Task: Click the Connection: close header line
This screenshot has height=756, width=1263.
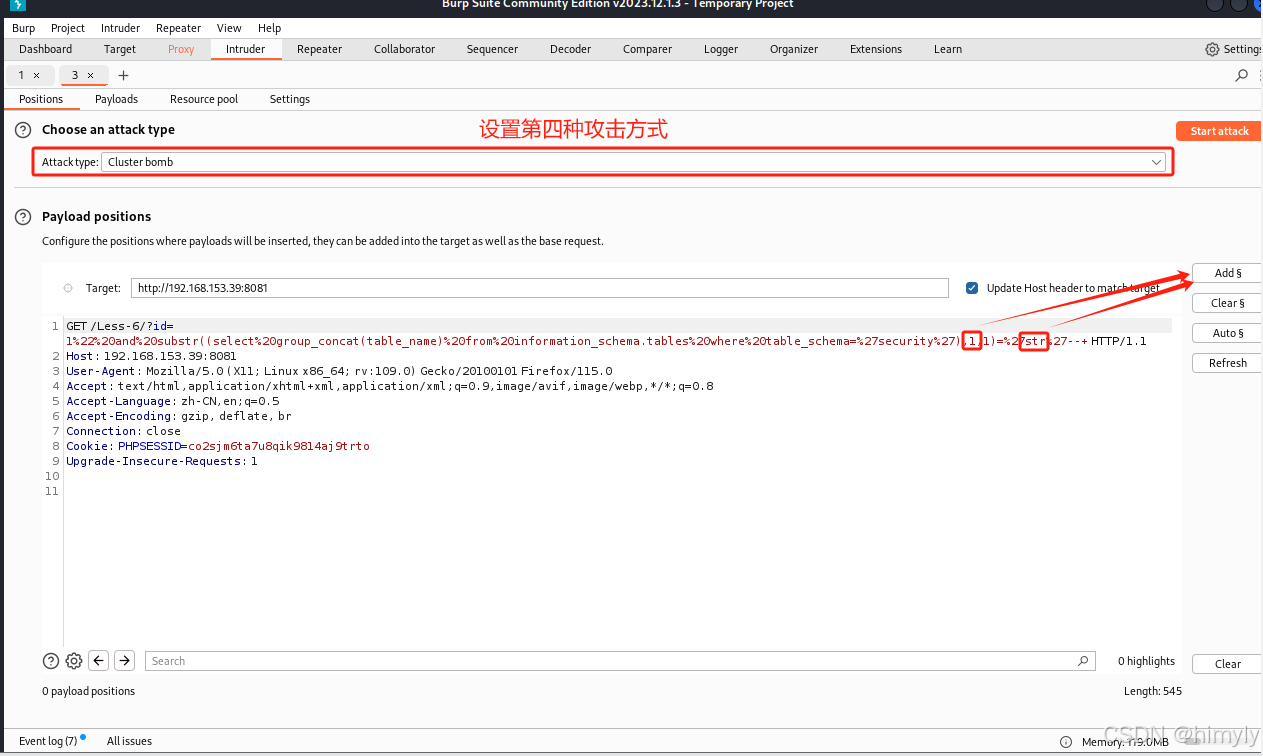Action: pyautogui.click(x=124, y=431)
